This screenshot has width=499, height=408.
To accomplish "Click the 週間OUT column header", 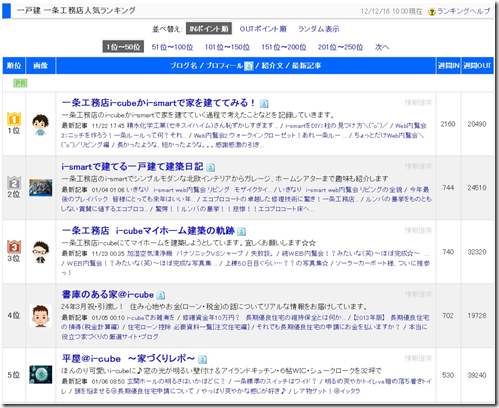I will [477, 66].
